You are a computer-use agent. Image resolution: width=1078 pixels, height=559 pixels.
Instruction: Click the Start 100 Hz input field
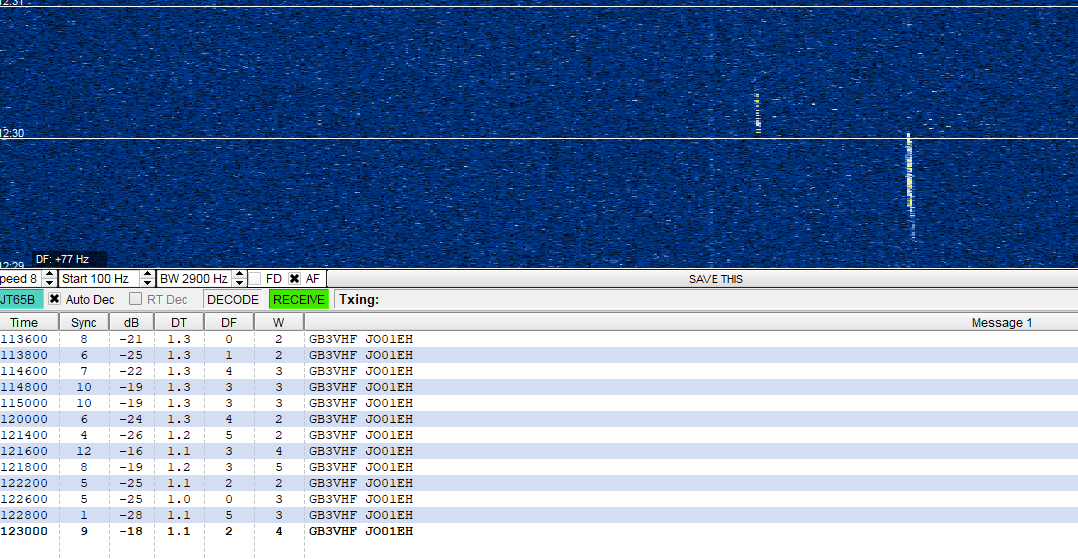[98, 279]
